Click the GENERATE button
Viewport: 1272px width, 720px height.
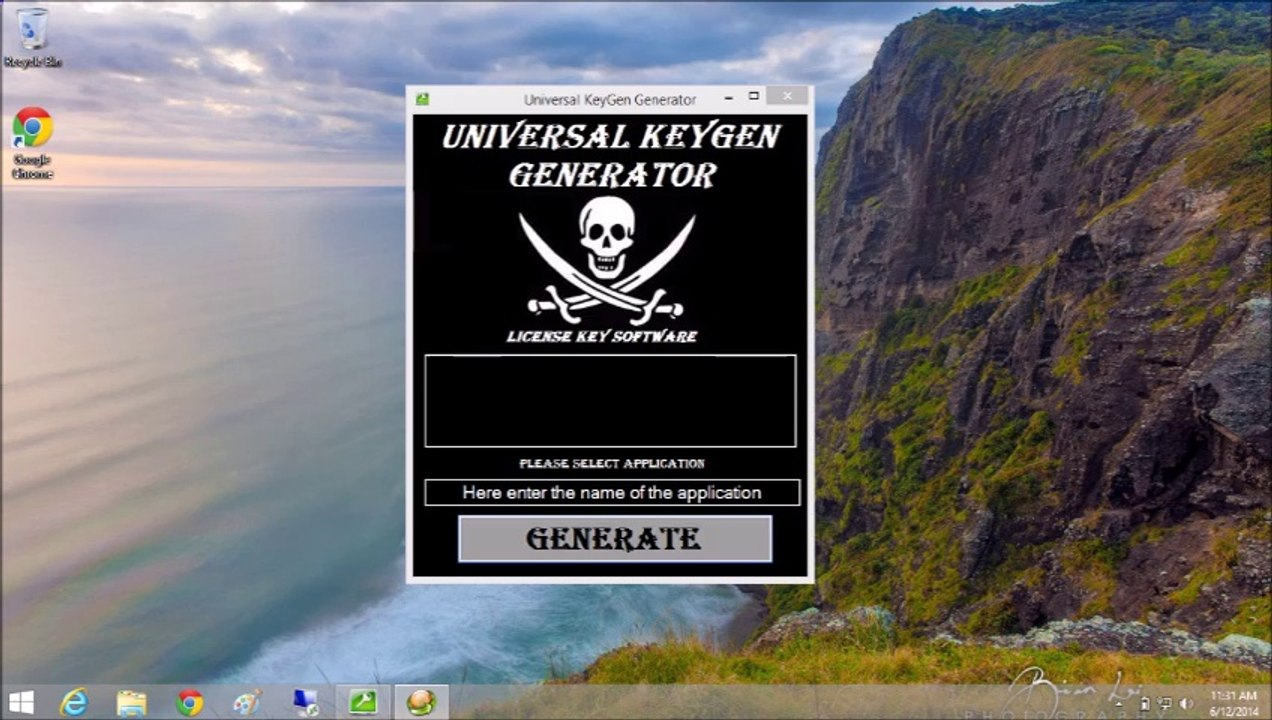point(614,539)
